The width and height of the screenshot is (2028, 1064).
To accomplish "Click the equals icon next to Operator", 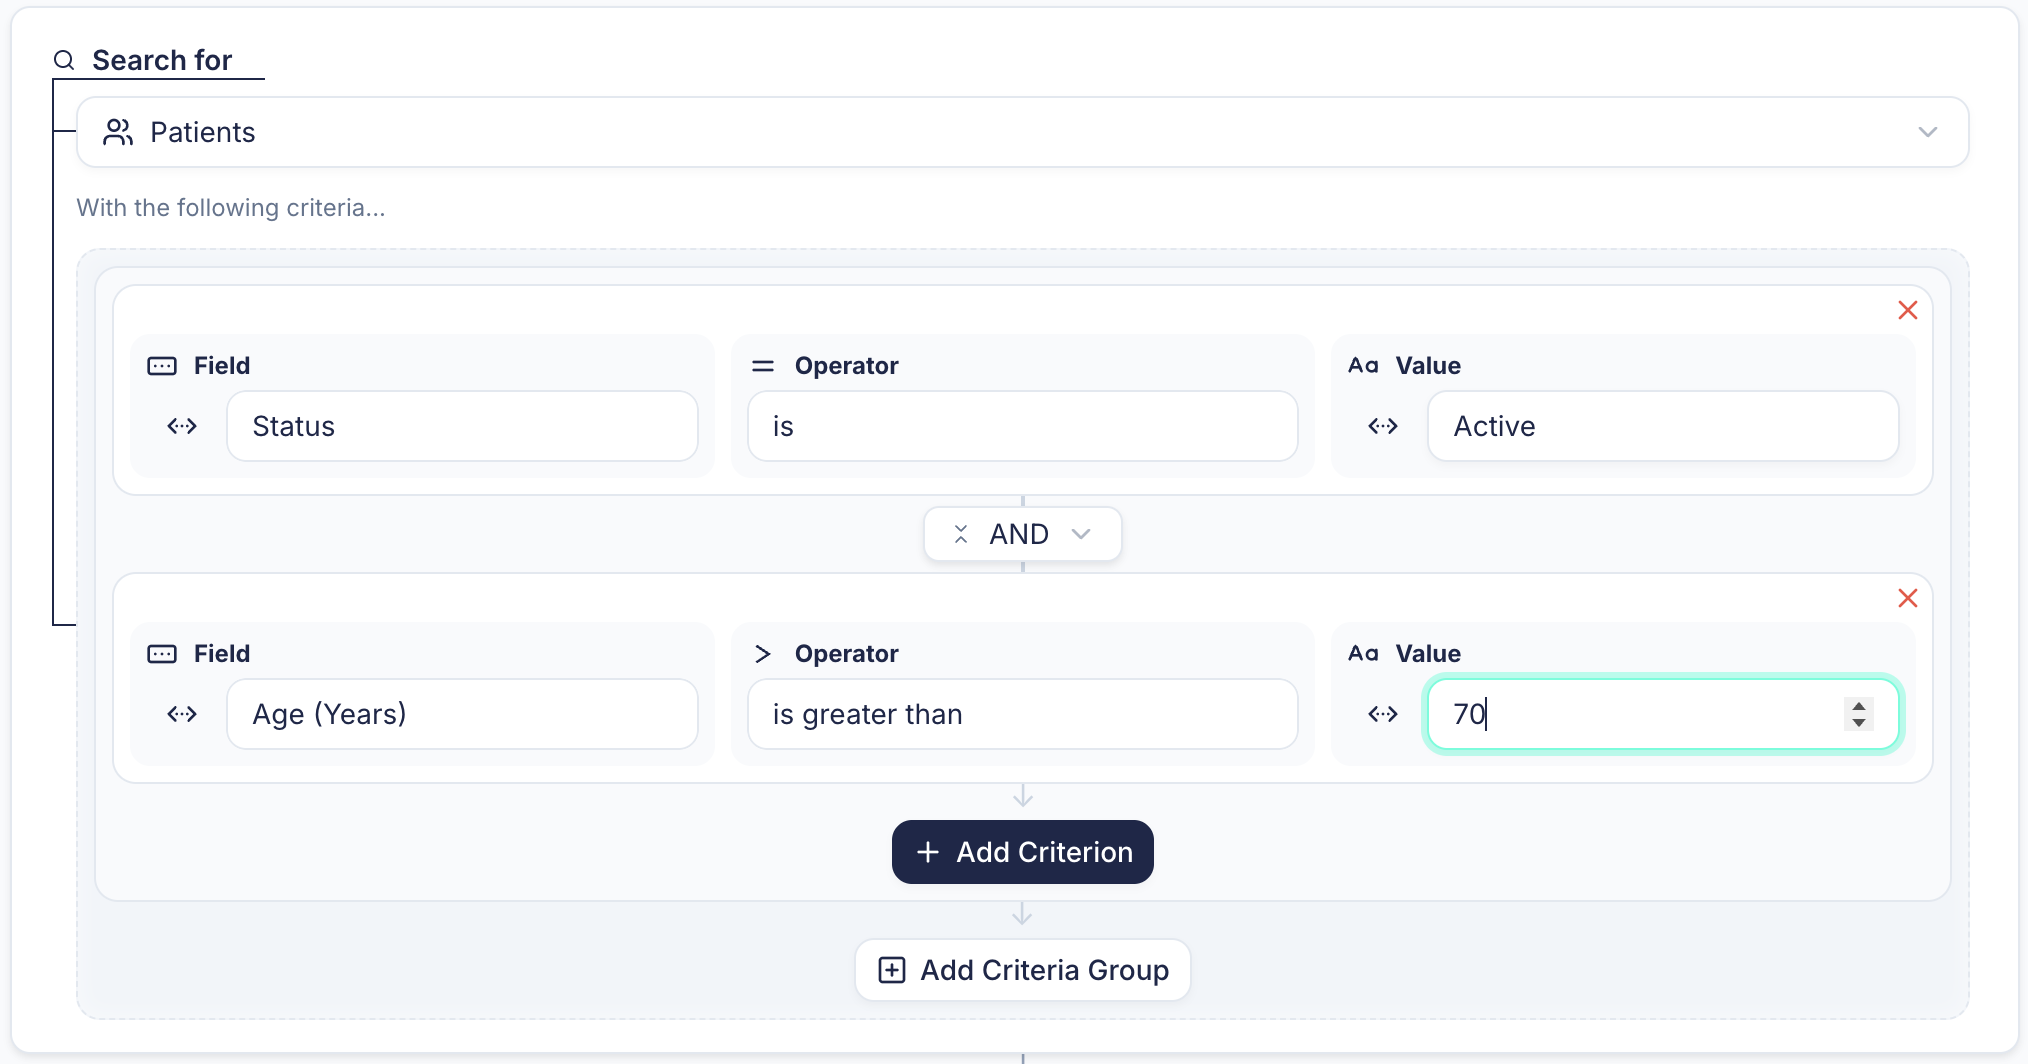I will pyautogui.click(x=763, y=366).
